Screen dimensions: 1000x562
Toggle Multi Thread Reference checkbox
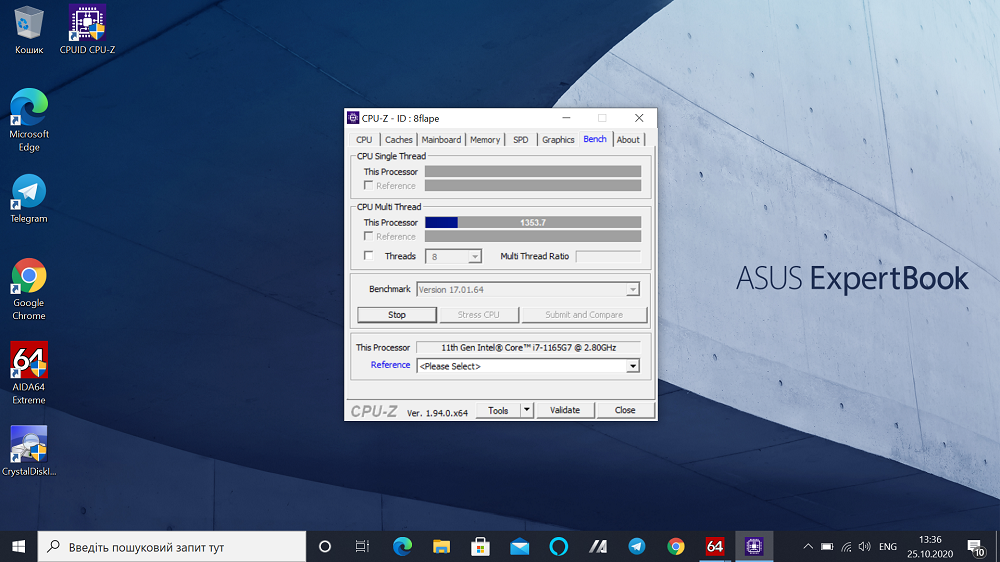368,236
